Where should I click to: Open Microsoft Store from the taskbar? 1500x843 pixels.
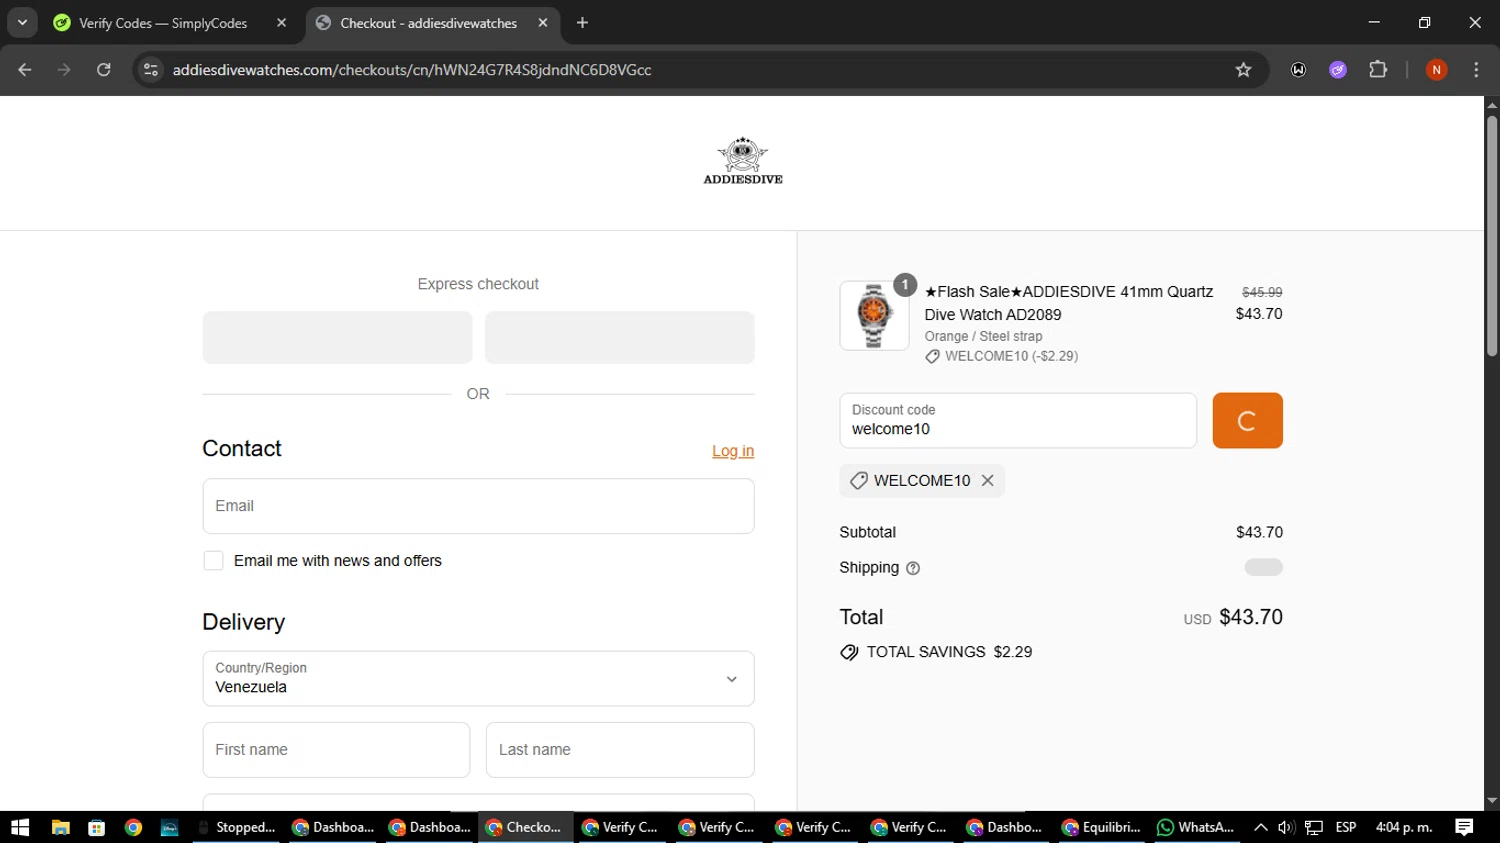coord(97,828)
